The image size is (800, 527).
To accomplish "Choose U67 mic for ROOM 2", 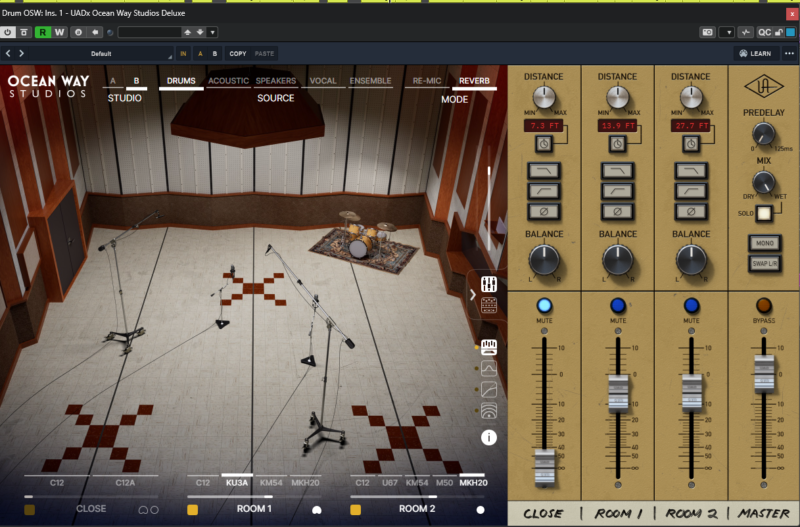I will click(390, 483).
